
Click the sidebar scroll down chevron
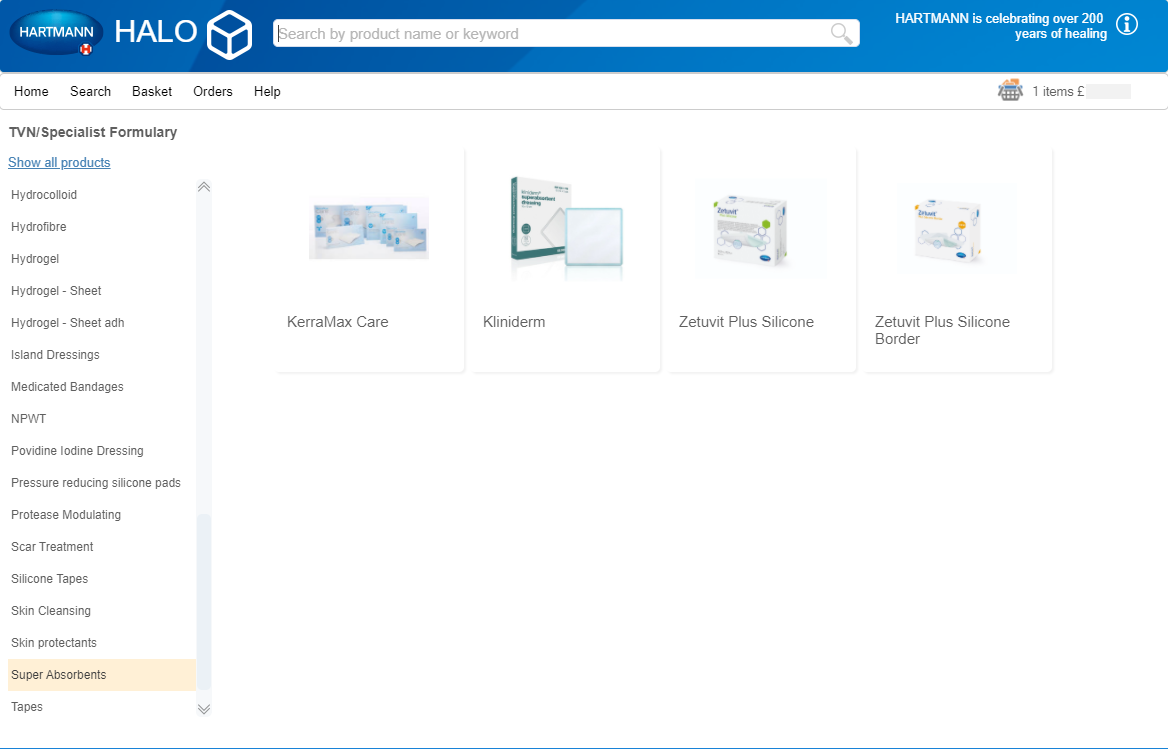tap(204, 709)
